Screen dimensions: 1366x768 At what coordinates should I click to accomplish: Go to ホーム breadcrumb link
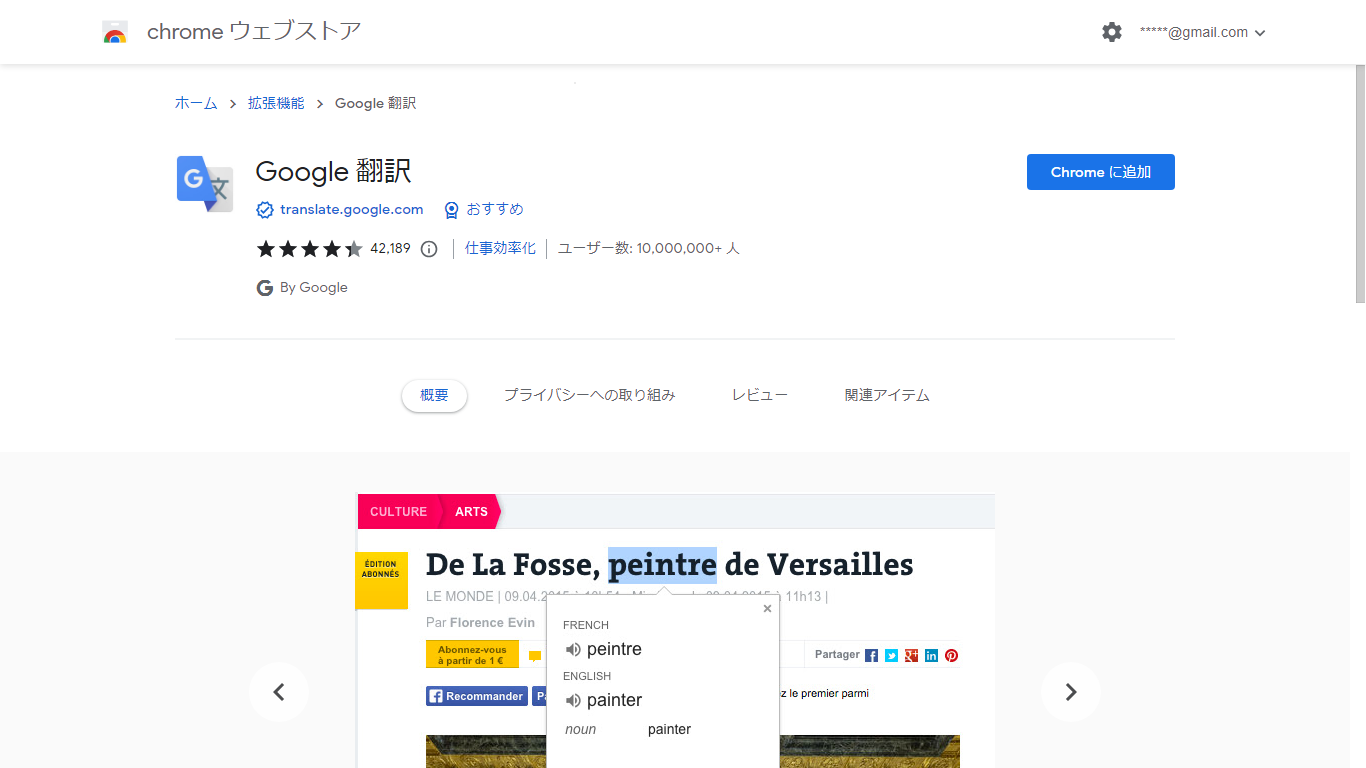pos(196,103)
